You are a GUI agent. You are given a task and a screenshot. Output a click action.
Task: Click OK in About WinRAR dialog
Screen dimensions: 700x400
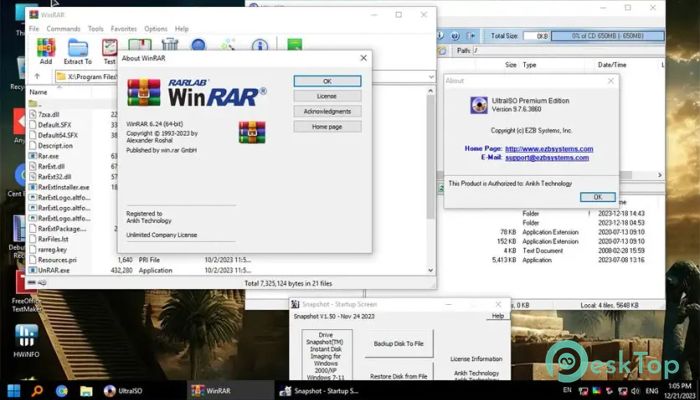click(327, 81)
